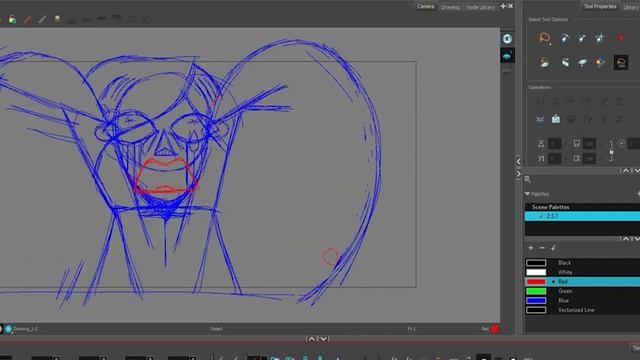Click the width input field

point(589,143)
